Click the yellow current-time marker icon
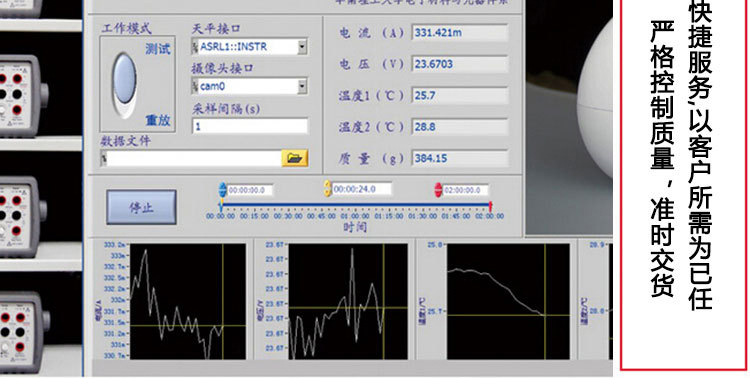The height and width of the screenshot is (392, 750). (327, 189)
